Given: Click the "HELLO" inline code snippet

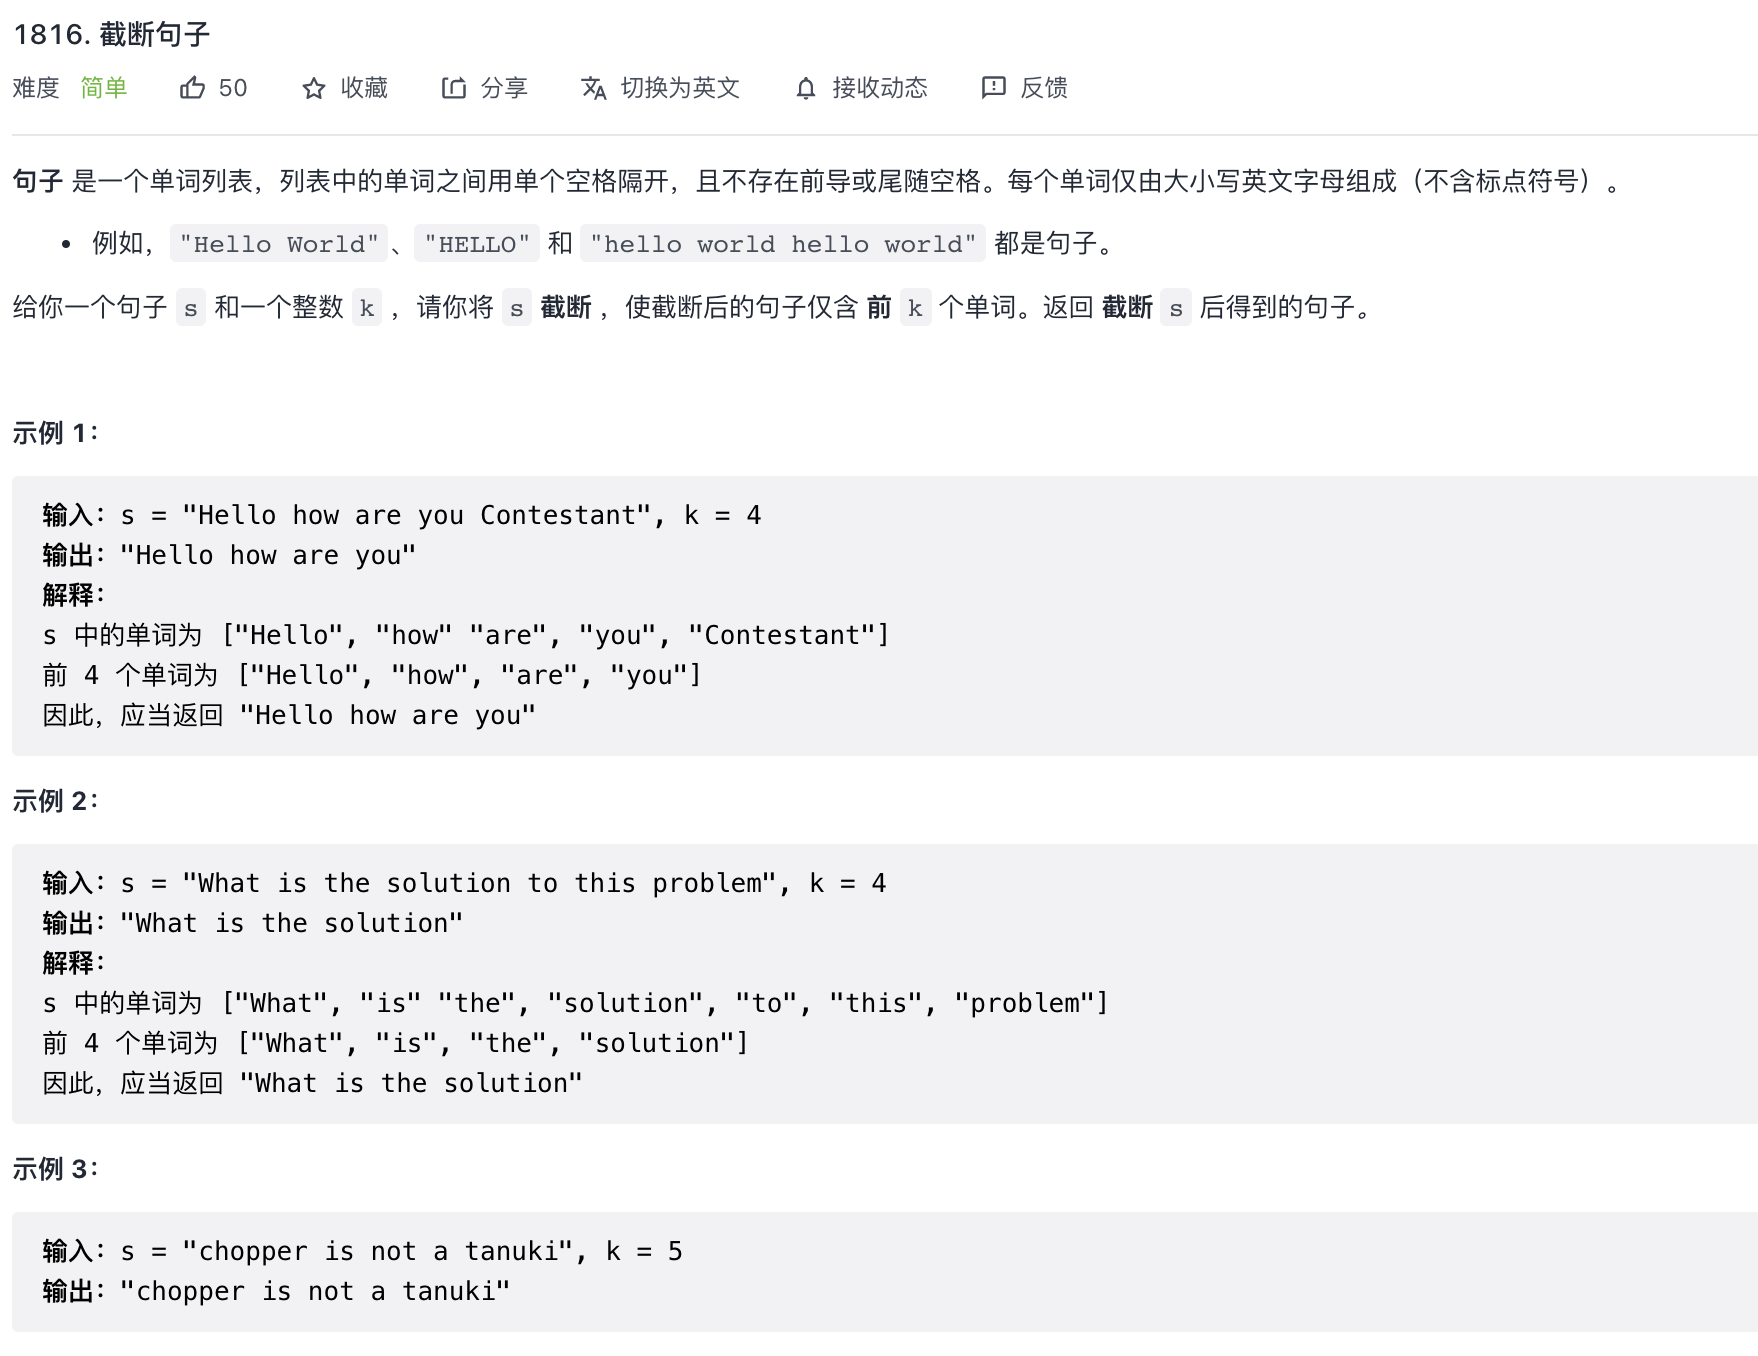Looking at the screenshot, I should tap(477, 244).
